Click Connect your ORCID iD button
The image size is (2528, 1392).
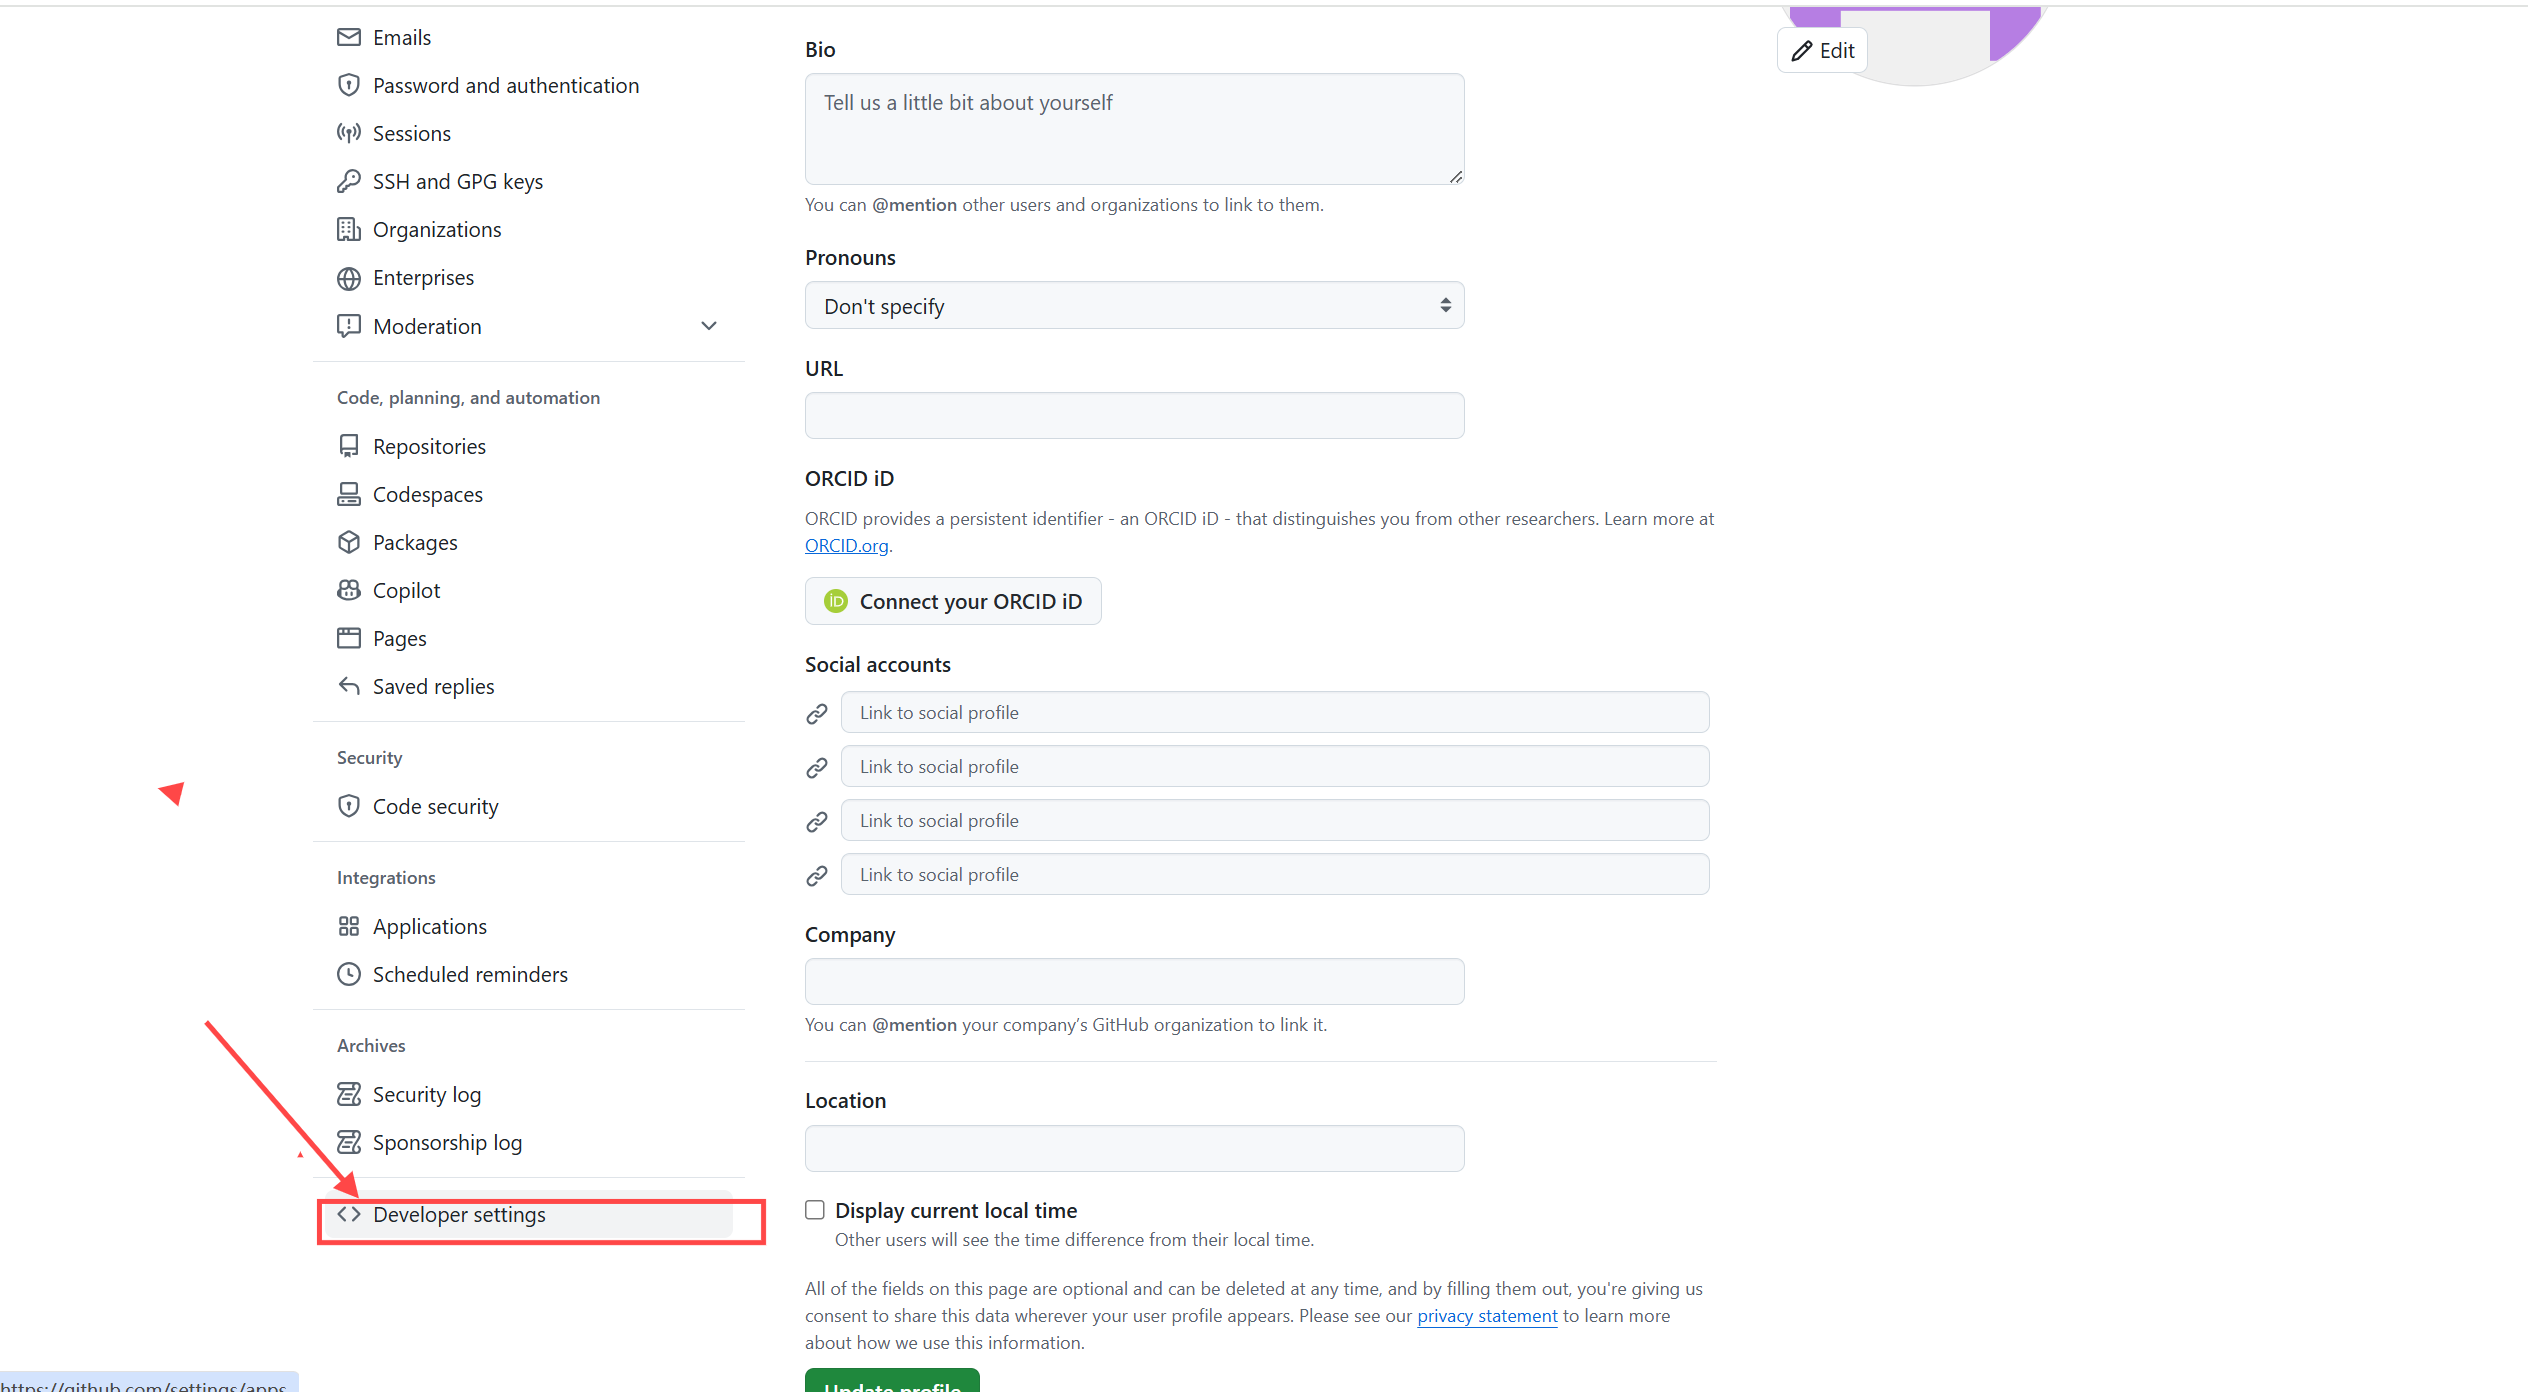tap(952, 601)
